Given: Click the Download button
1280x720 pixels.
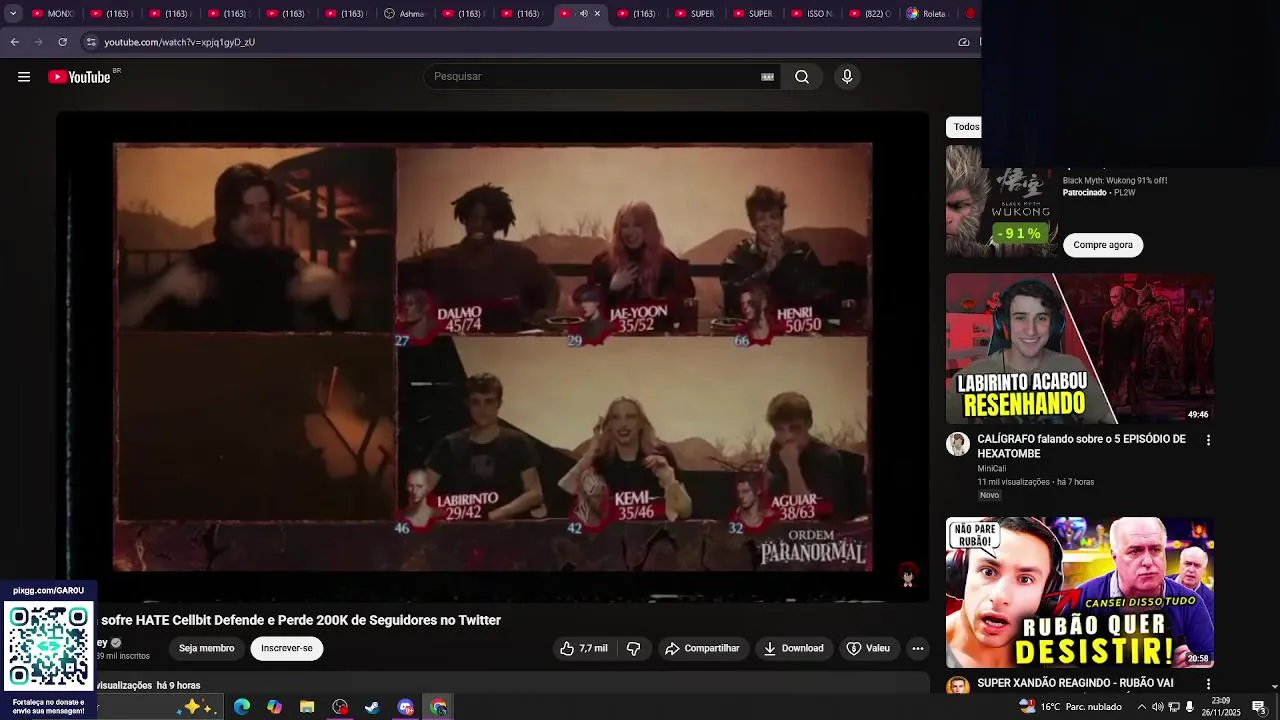Looking at the screenshot, I should tap(793, 648).
